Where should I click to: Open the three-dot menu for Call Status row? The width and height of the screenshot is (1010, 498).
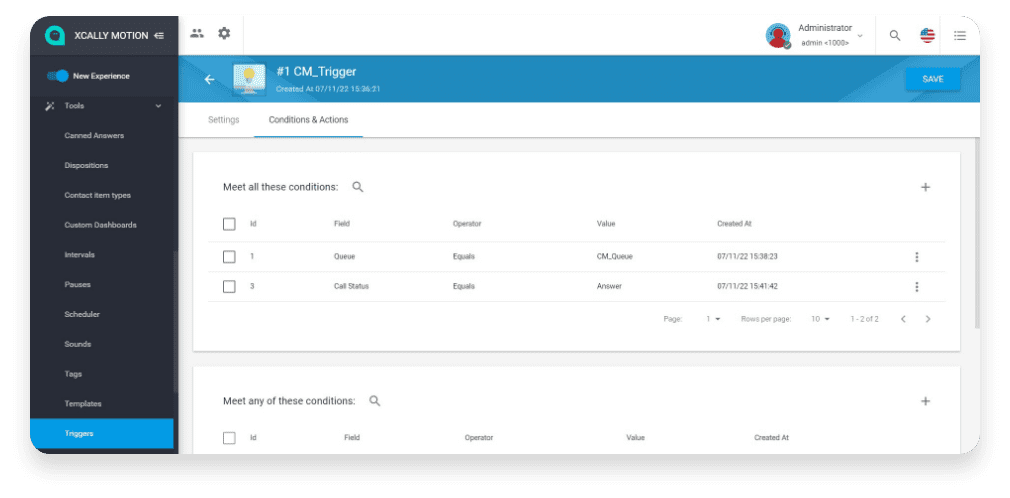917,287
